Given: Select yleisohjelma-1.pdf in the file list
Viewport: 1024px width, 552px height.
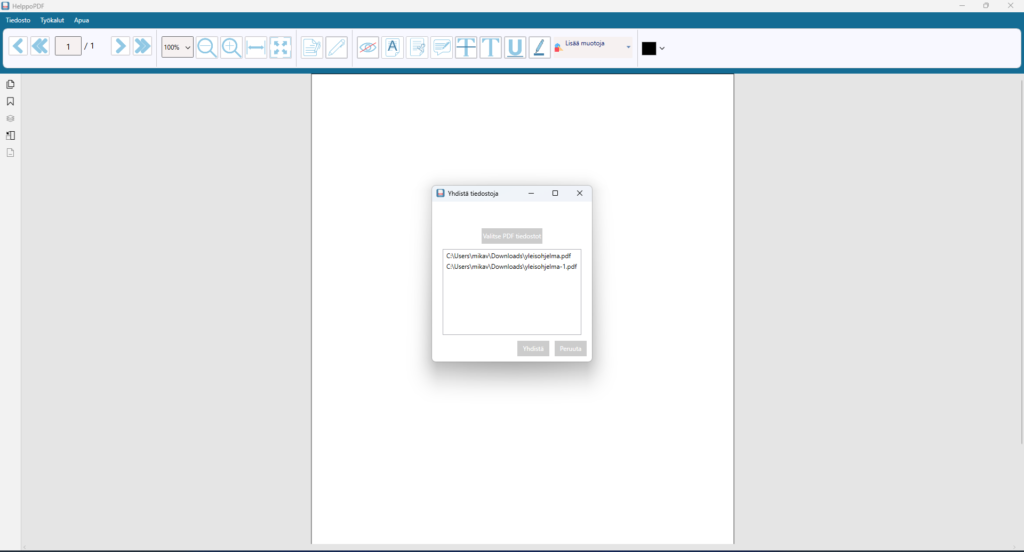Looking at the screenshot, I should 511,267.
